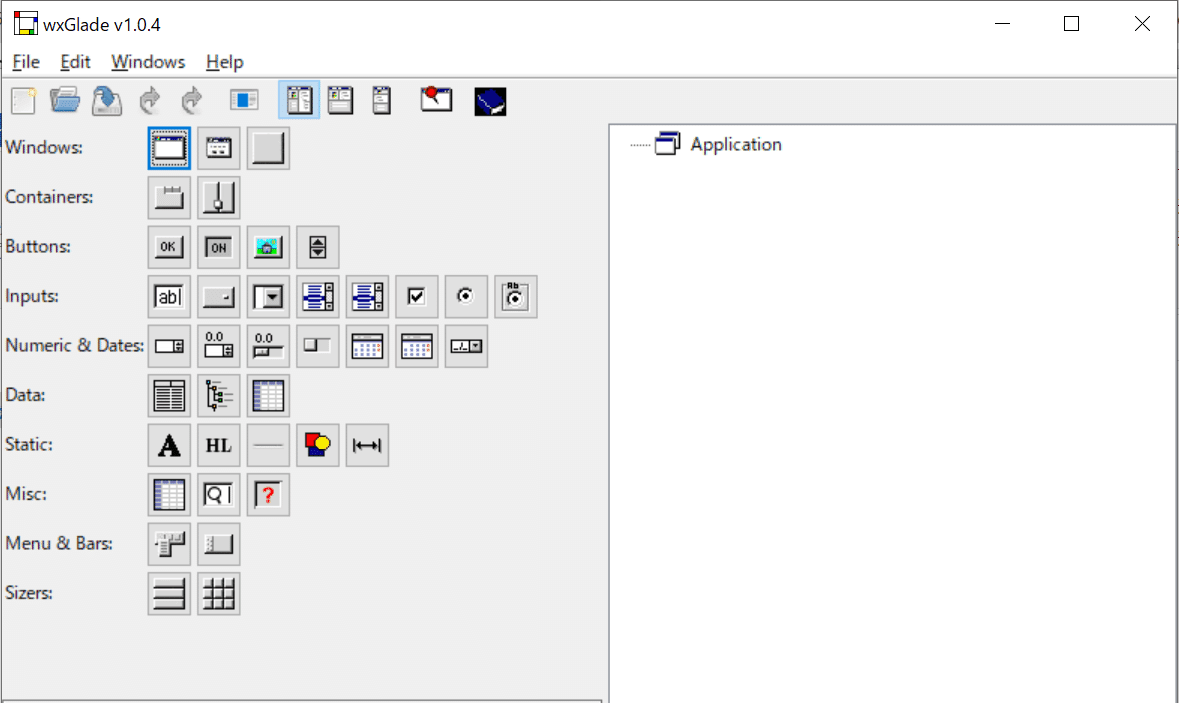Screen dimensions: 1179x703
Task: Select the Application tree node
Action: (736, 144)
